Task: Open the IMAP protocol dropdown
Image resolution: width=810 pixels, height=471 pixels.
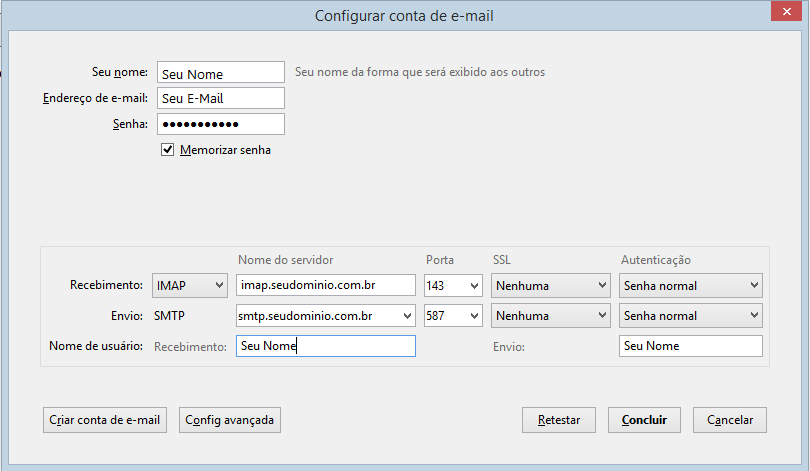Action: (190, 285)
